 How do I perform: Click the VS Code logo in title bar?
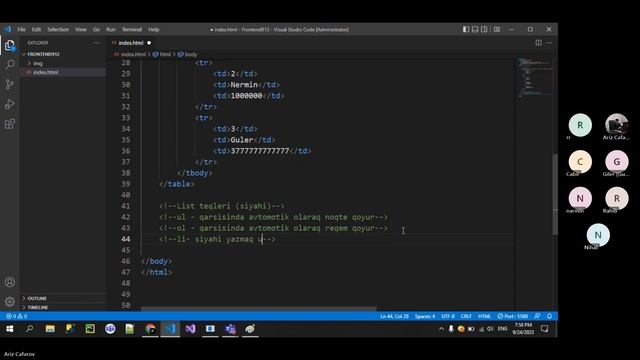[x=8, y=29]
